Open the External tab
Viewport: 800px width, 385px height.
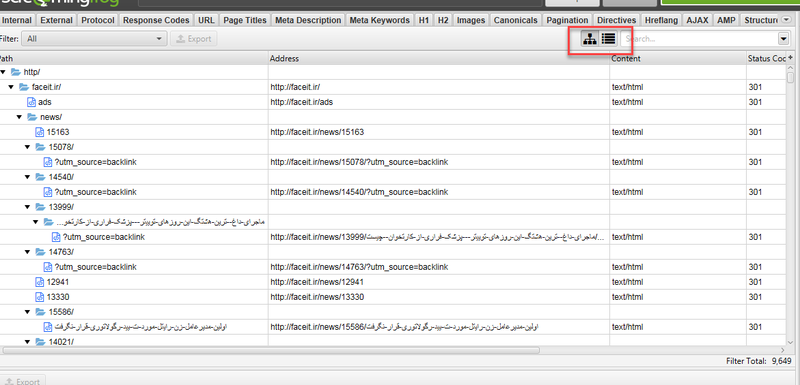(x=56, y=20)
